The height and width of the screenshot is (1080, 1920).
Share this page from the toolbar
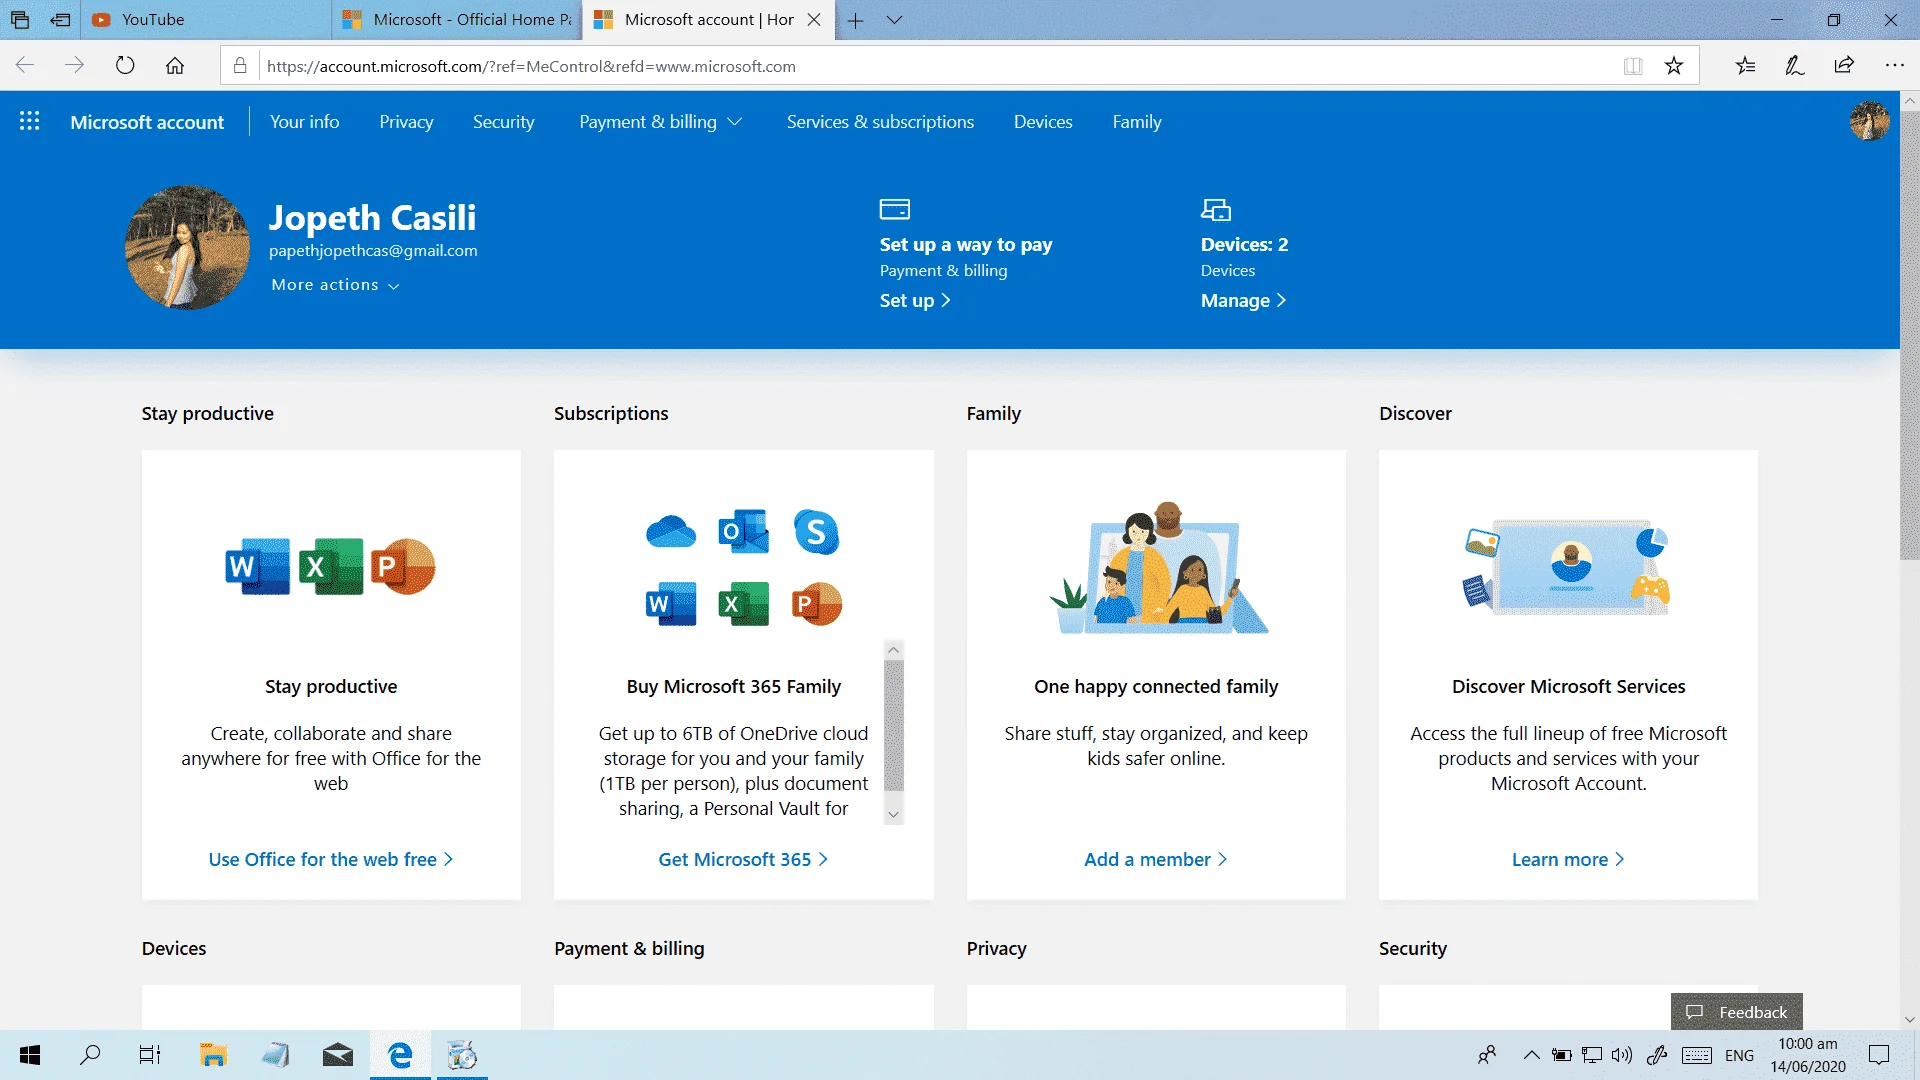click(1844, 66)
